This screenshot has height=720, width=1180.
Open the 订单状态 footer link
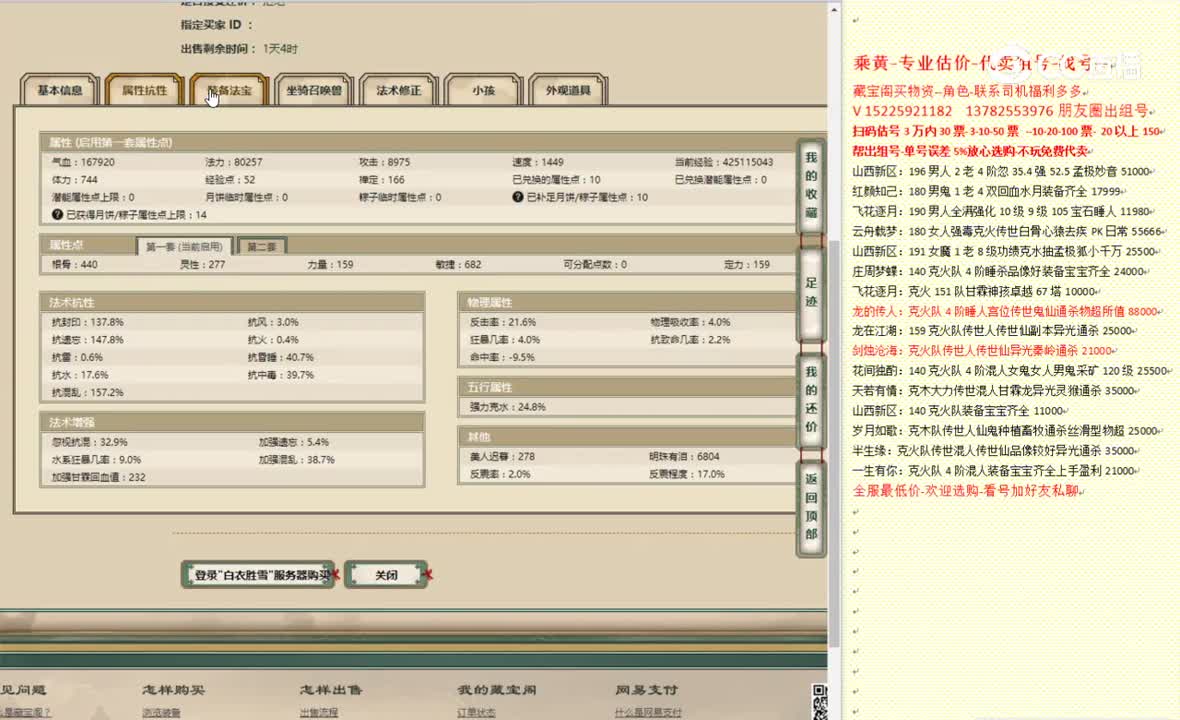(x=476, y=712)
